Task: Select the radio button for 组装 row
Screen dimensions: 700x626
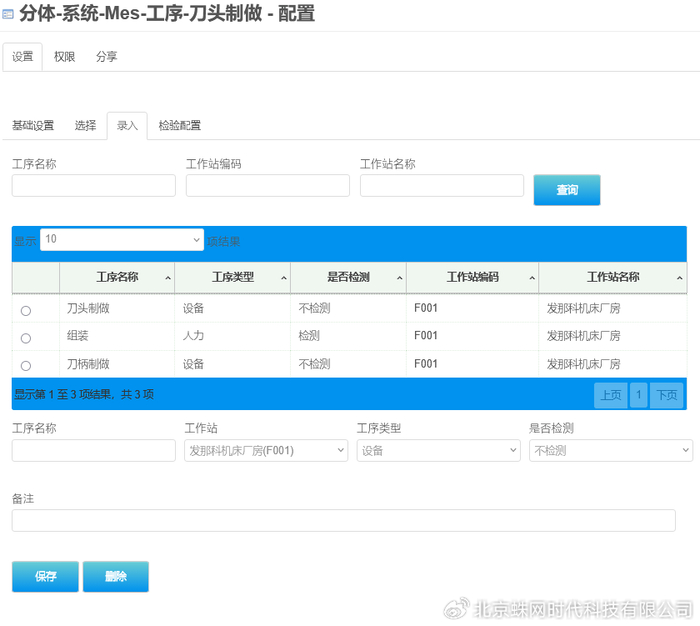Action: (26, 338)
